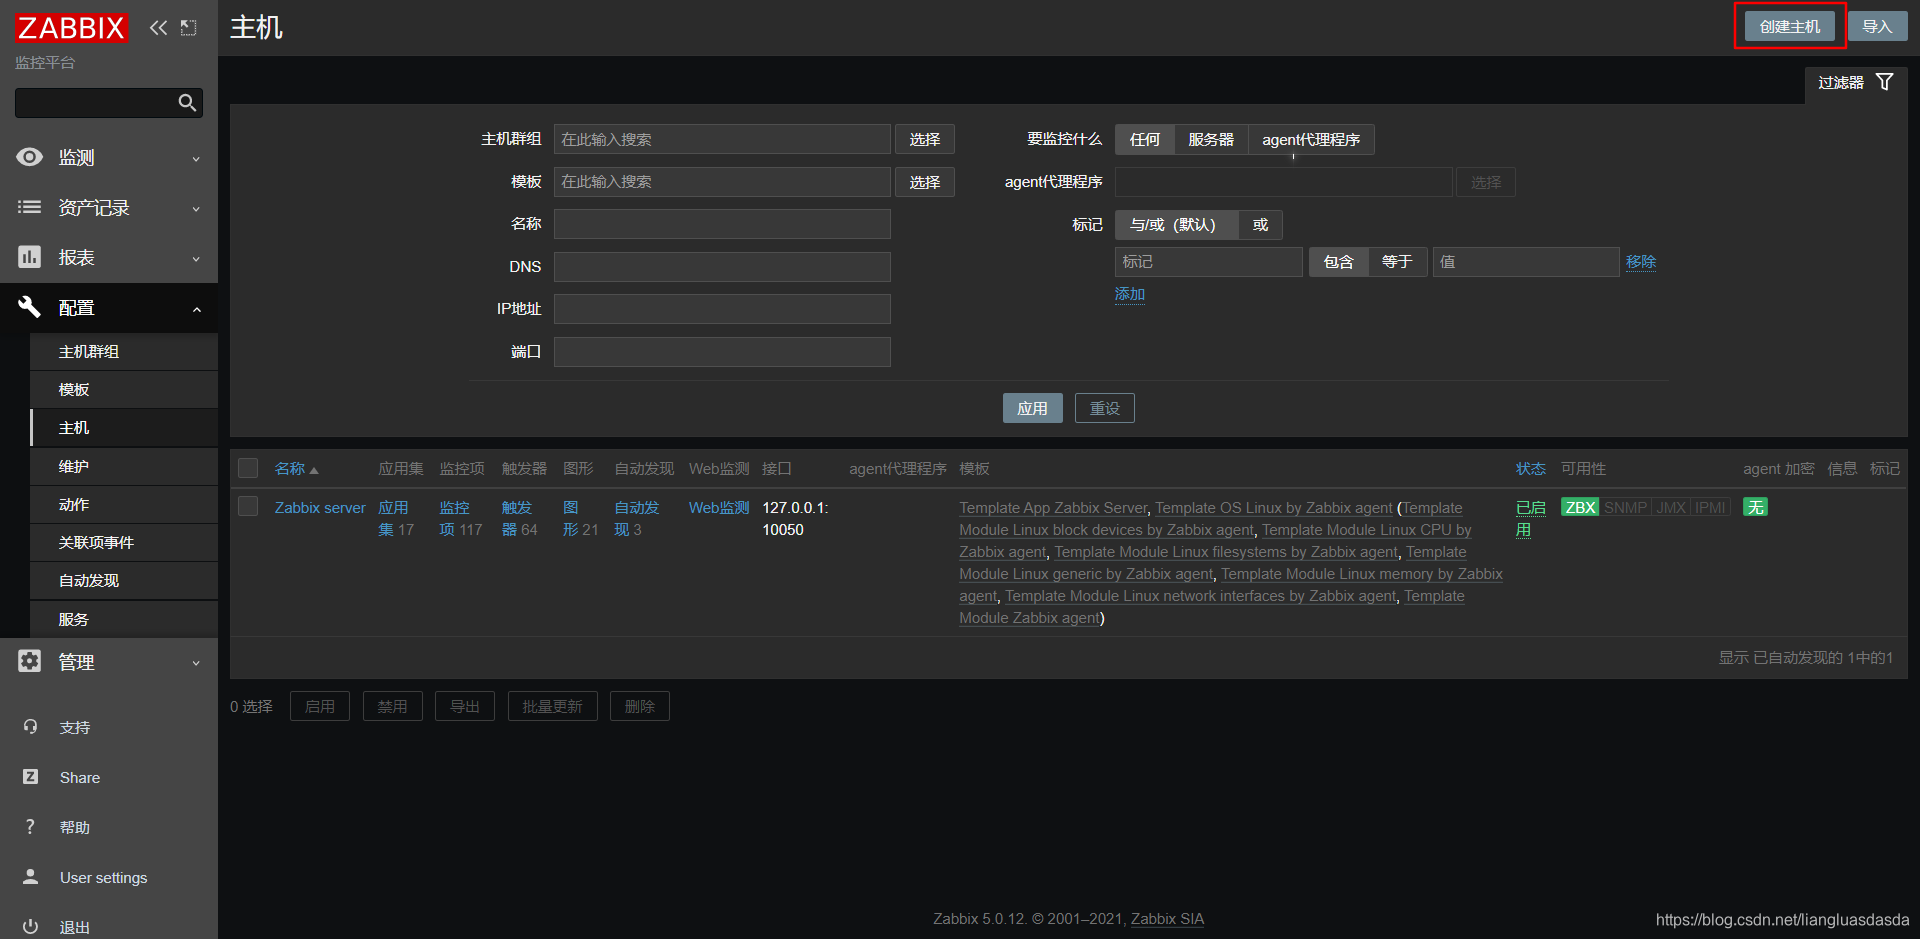Toggle kiosk mode icon beside the logo
1920x939 pixels.
(188, 28)
